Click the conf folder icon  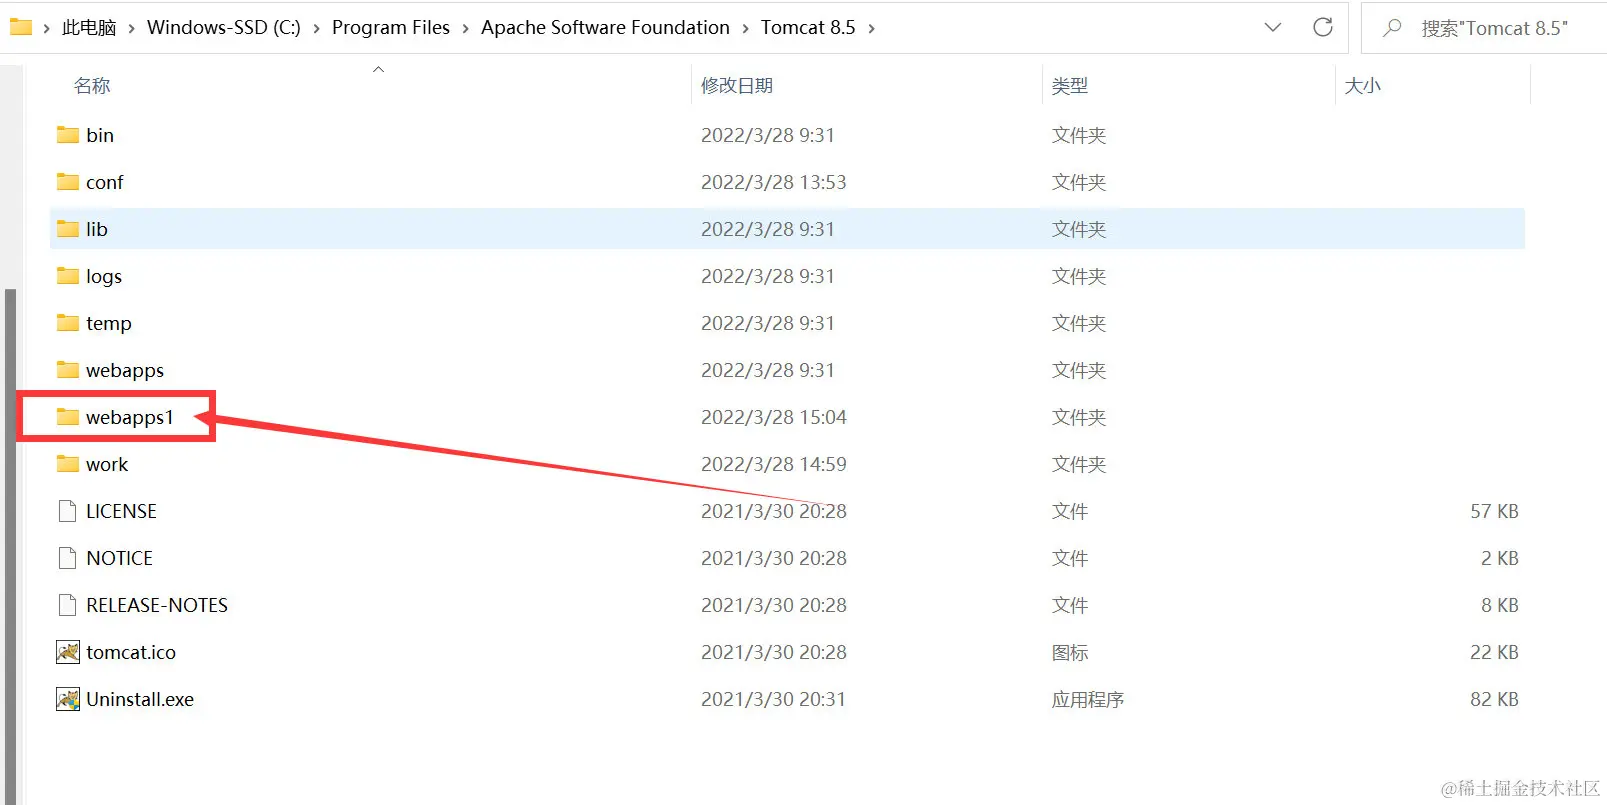[x=68, y=182]
